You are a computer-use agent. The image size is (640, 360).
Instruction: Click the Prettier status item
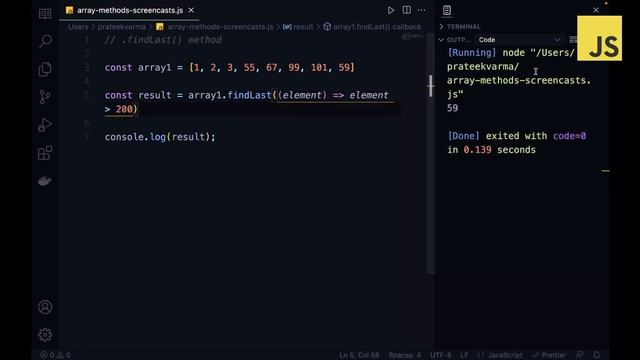coord(549,355)
